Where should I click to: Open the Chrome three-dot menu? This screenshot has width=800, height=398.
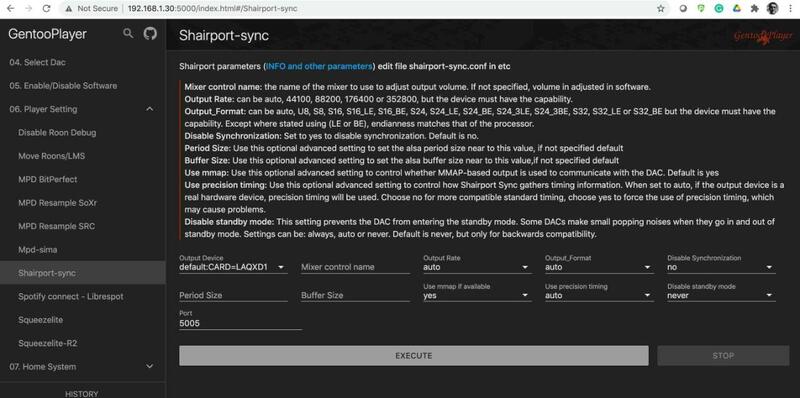(x=790, y=9)
